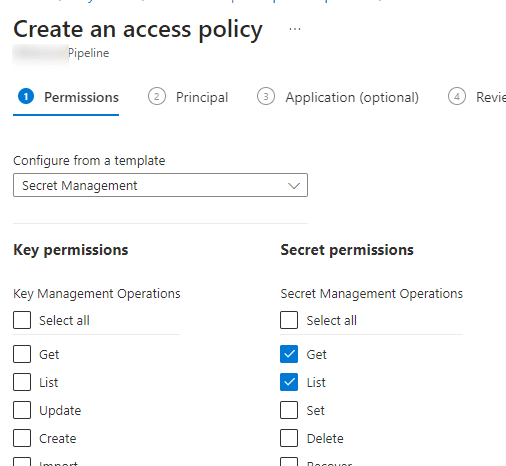
Task: Click the step 4 Review circle icon
Action: [457, 96]
